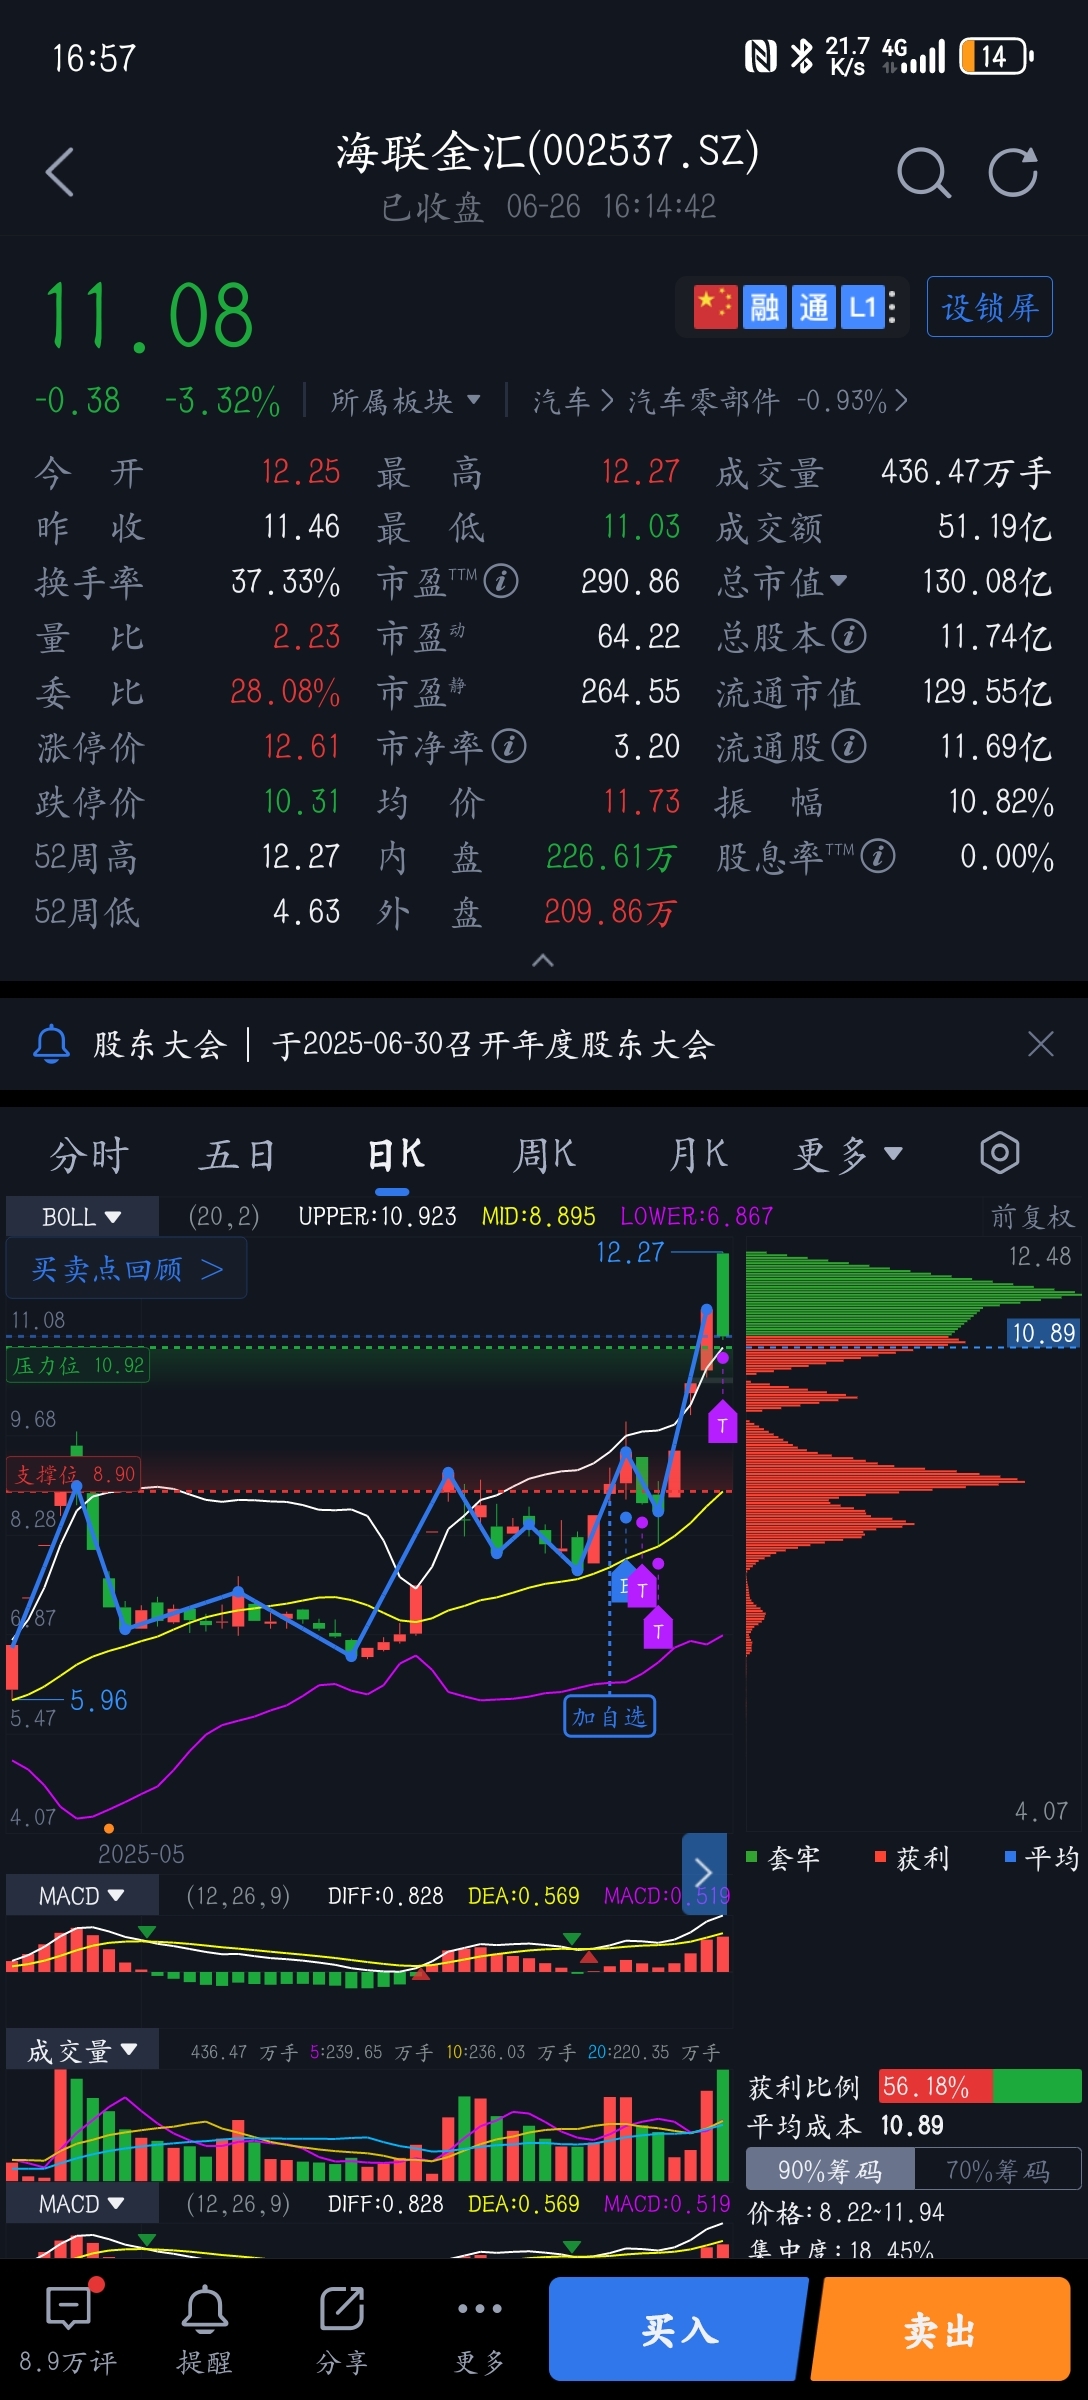
Task: Tap the bell icon in shareholder notice
Action: pyautogui.click(x=52, y=1044)
